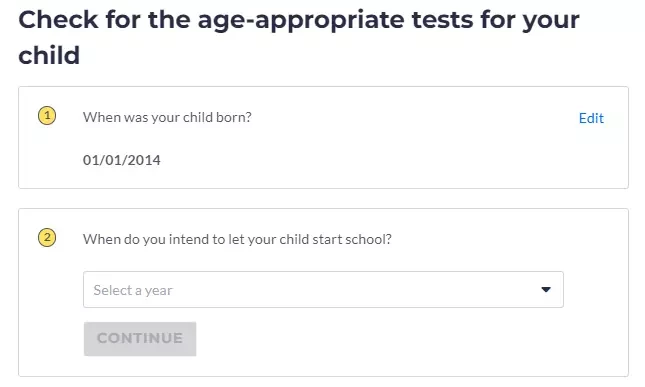Edit the child's birth date

tap(591, 118)
